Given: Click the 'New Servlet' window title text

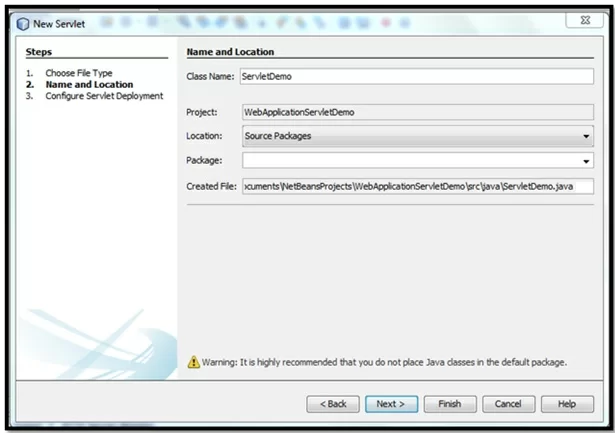Looking at the screenshot, I should [59, 24].
